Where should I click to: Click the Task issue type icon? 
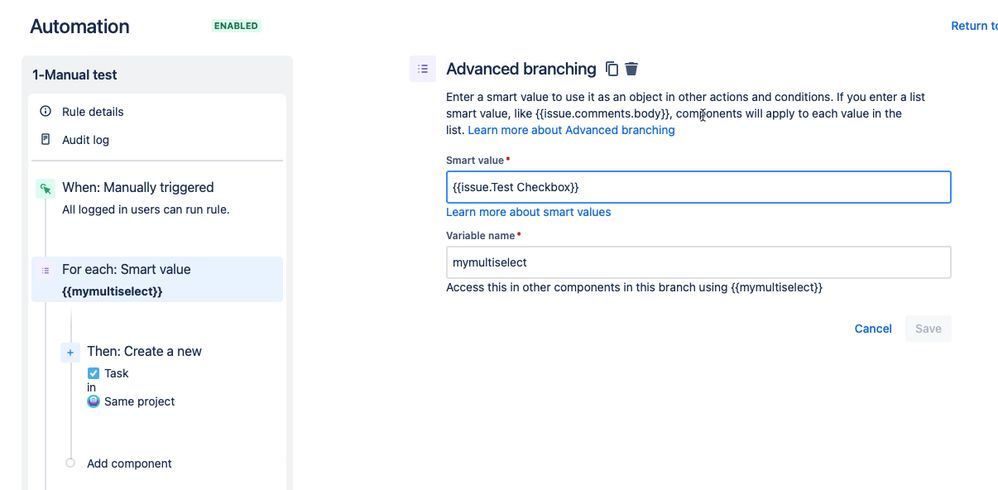click(94, 374)
